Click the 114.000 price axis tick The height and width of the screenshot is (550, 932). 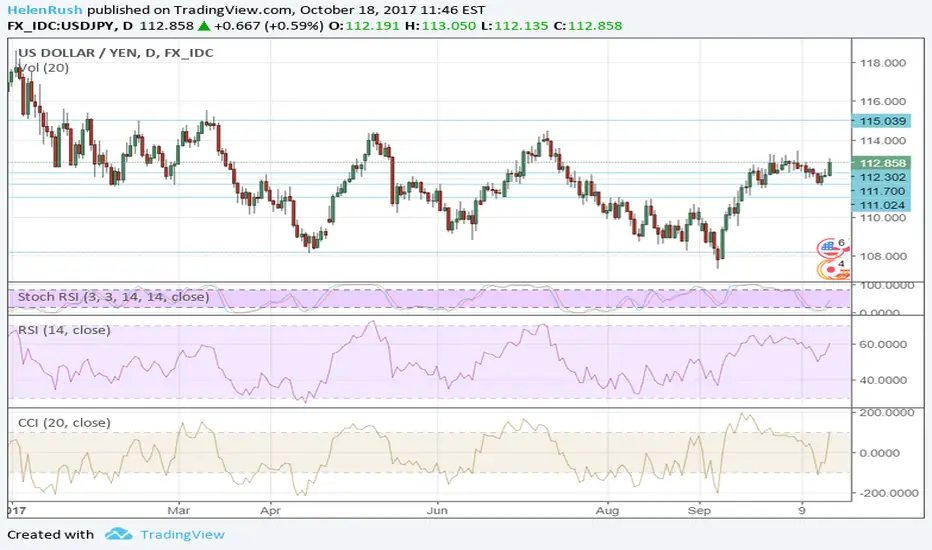pos(883,141)
